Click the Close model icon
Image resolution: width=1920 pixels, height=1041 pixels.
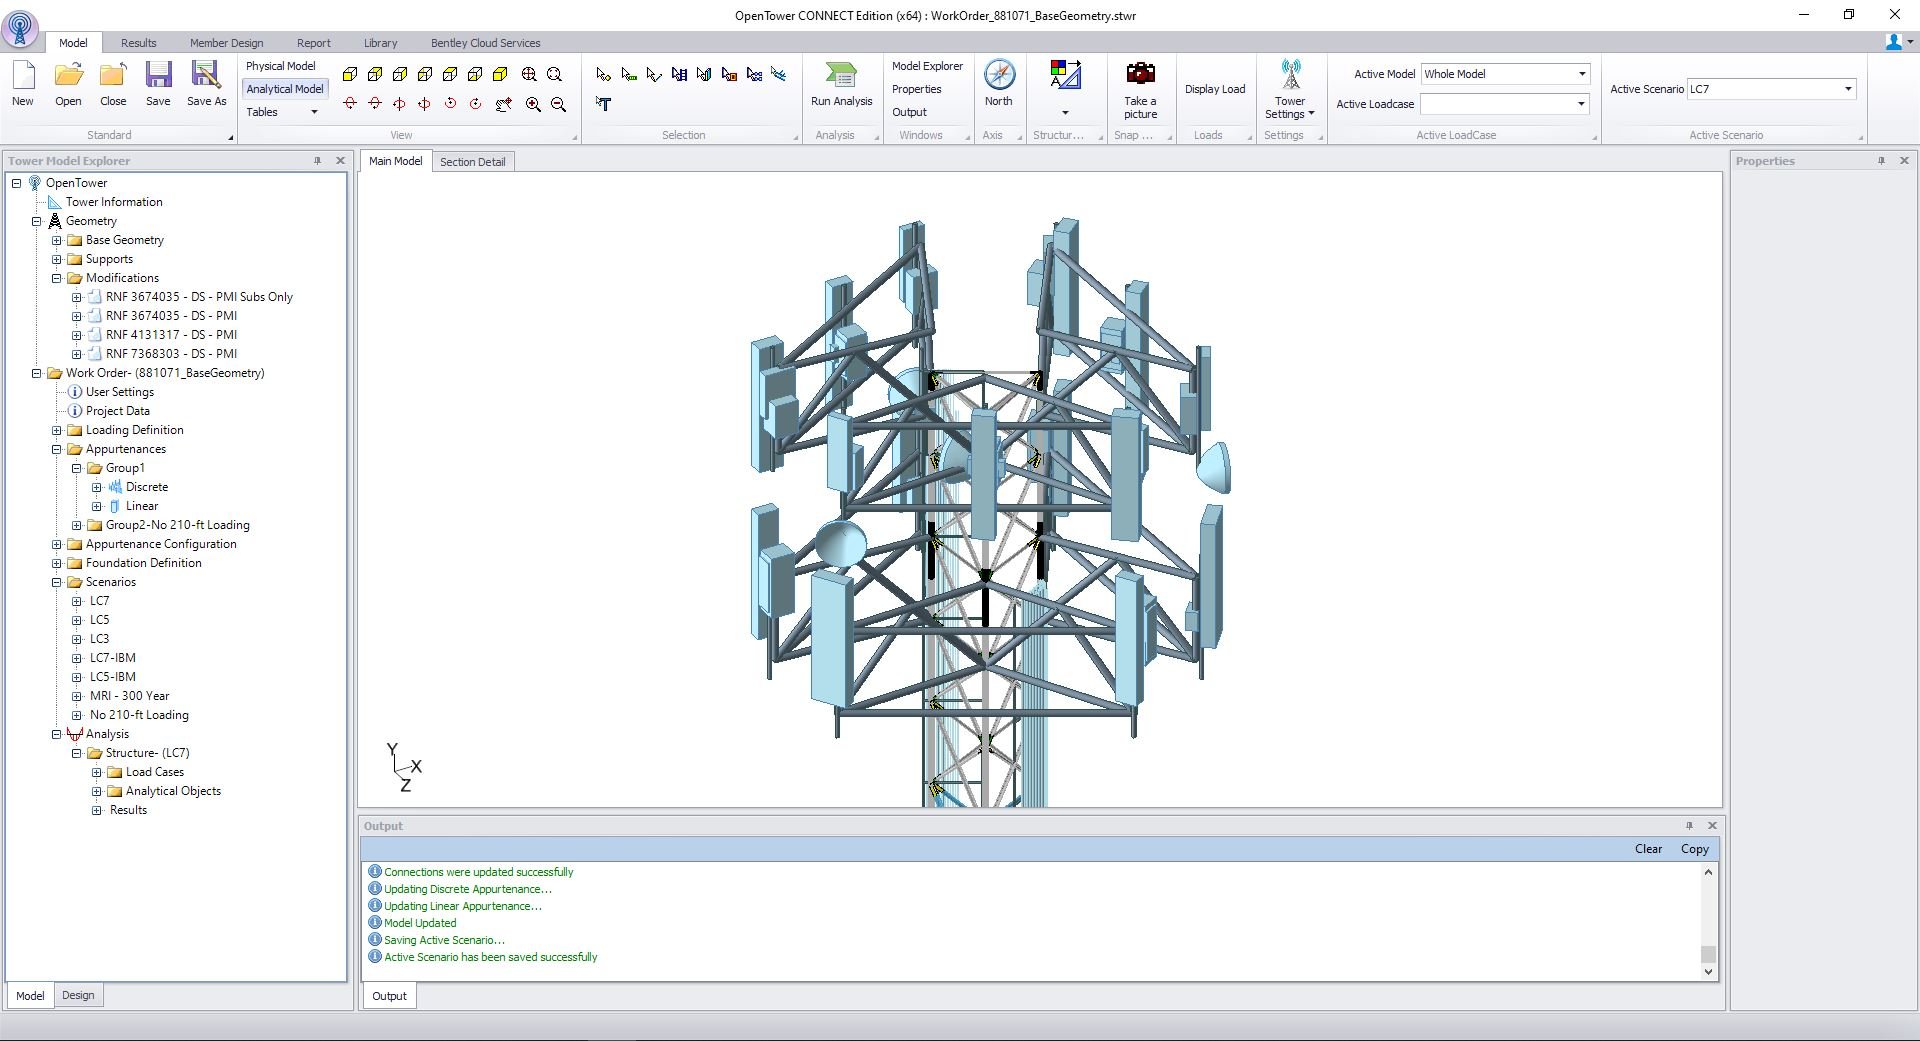[x=113, y=75]
